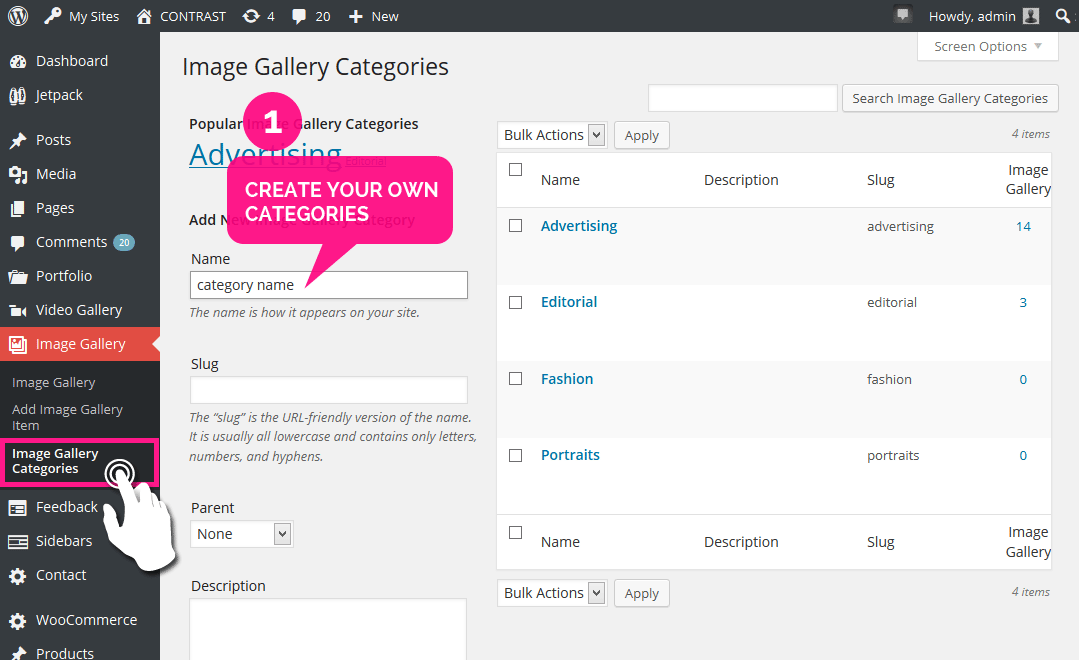Tick the checkbox for Advertising category
The height and width of the screenshot is (660, 1079).
pos(516,226)
